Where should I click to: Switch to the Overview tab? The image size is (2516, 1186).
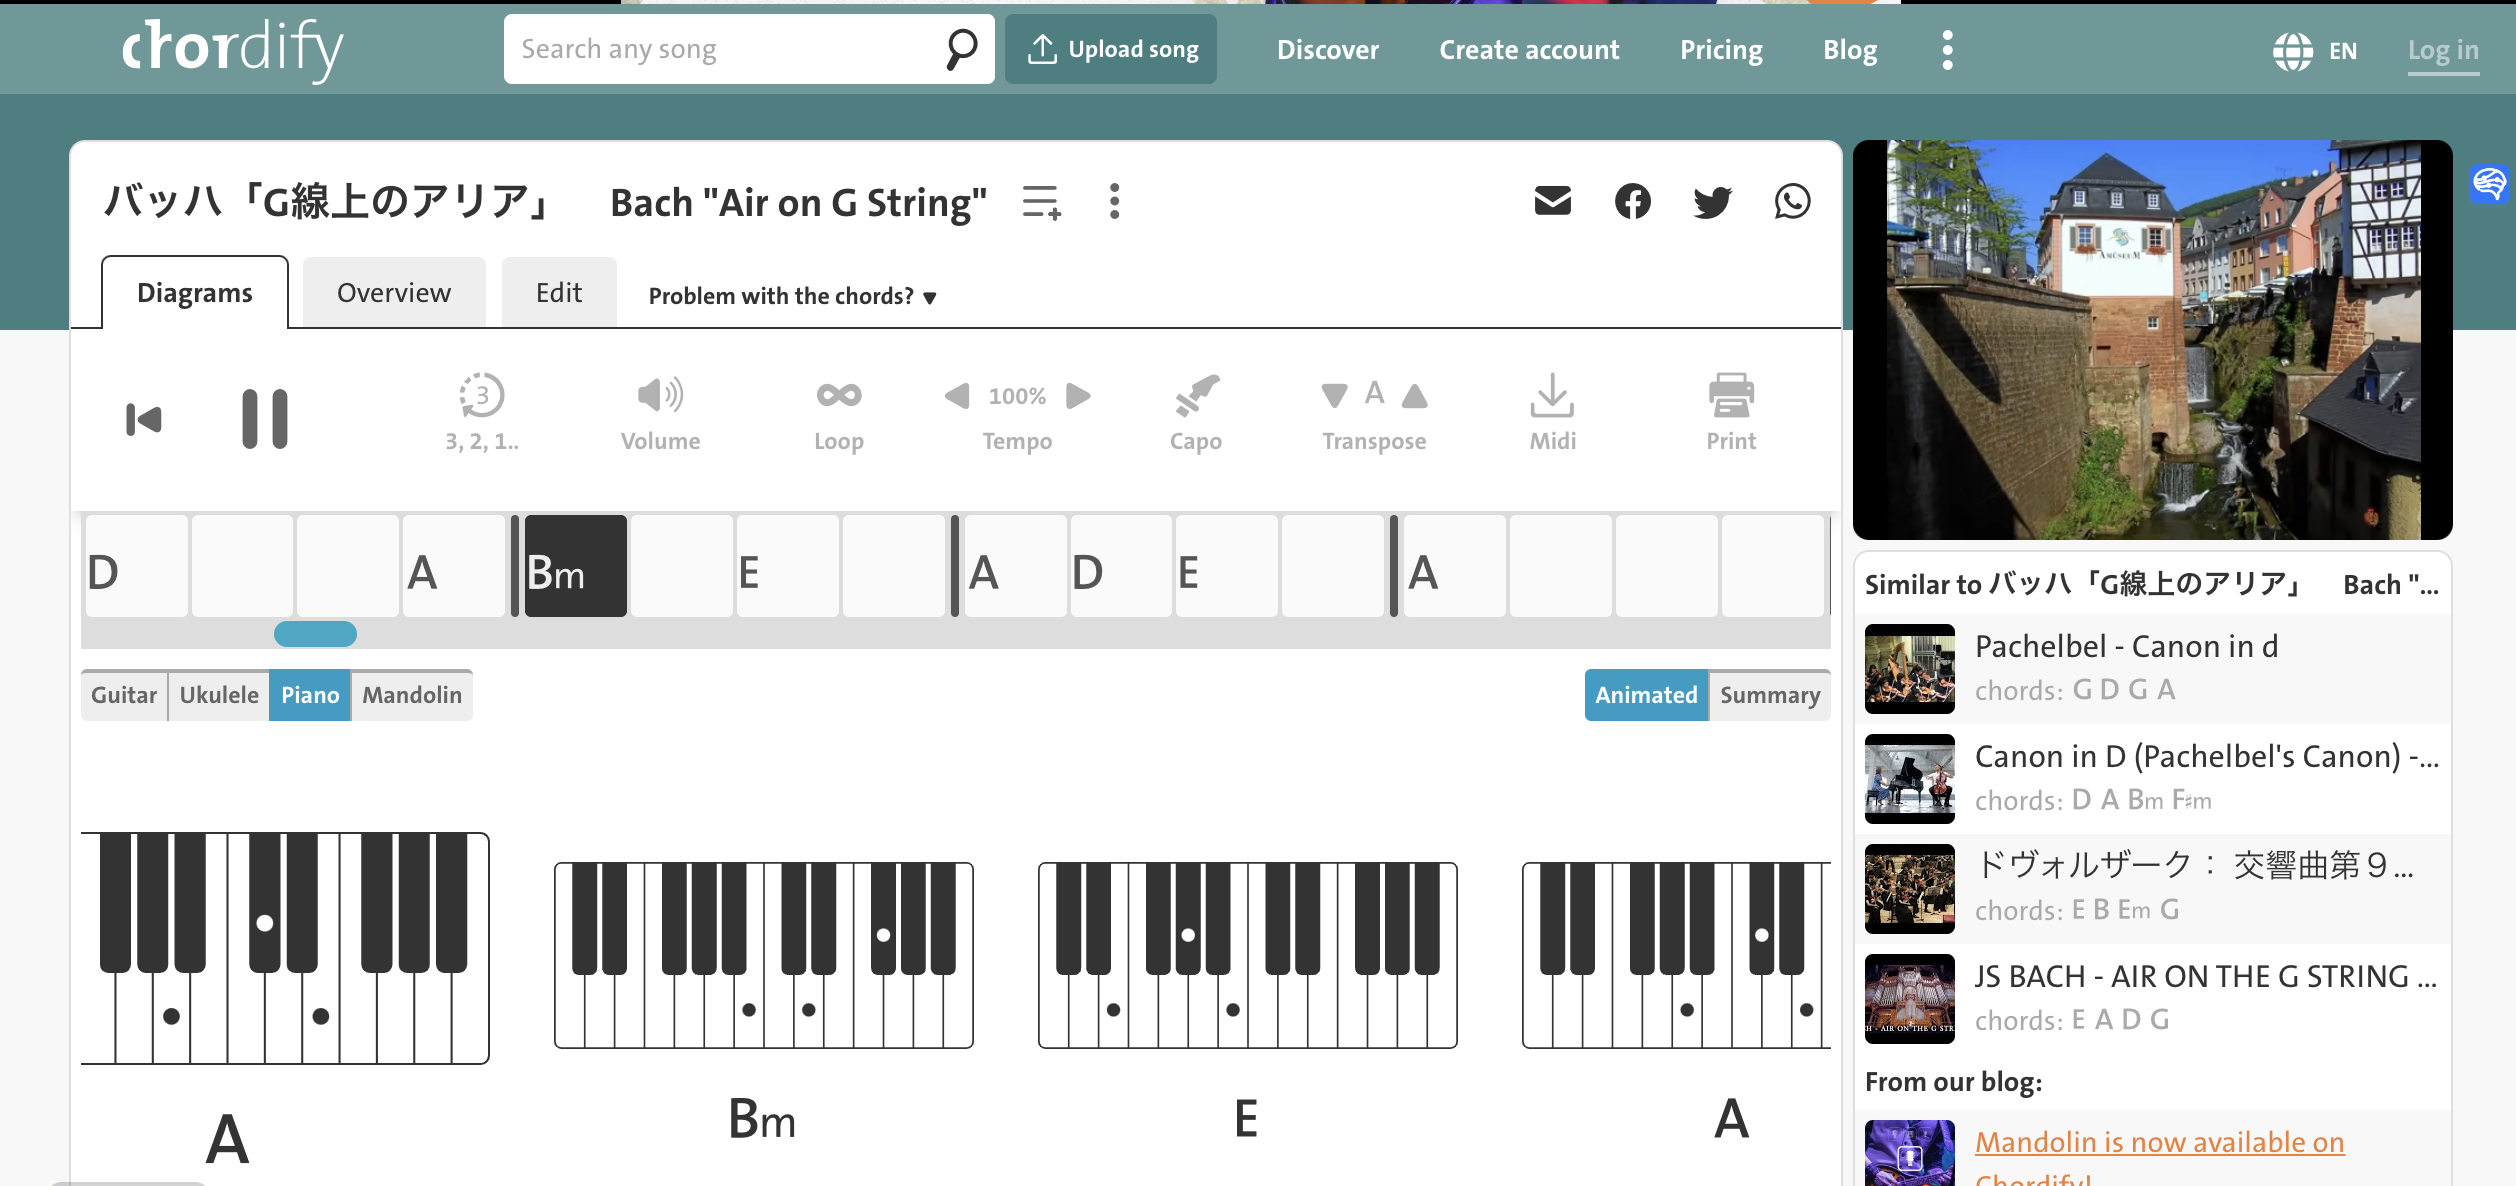click(x=393, y=293)
